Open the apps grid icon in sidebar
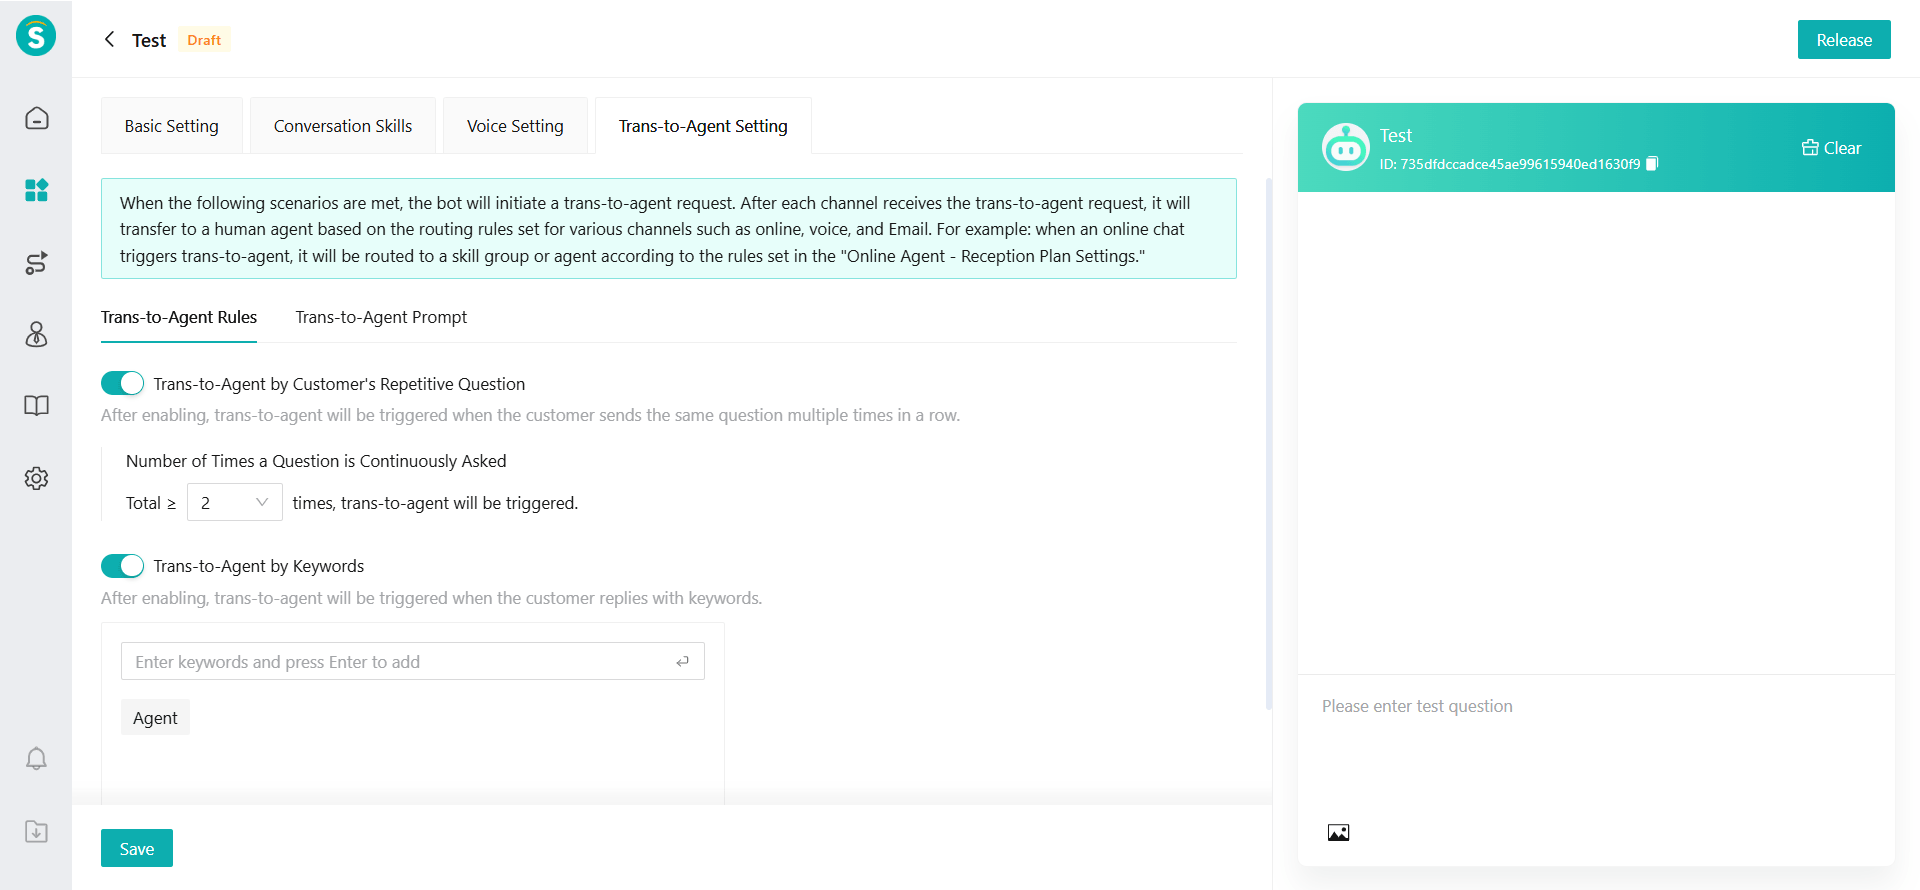 click(36, 190)
